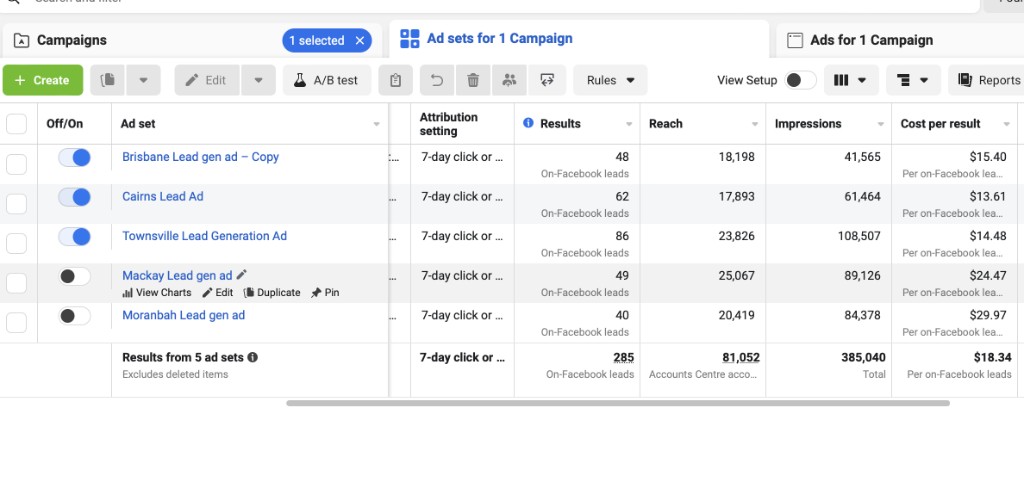Click the Off/On column header
Viewport: 1024px width, 482px height.
pos(65,123)
